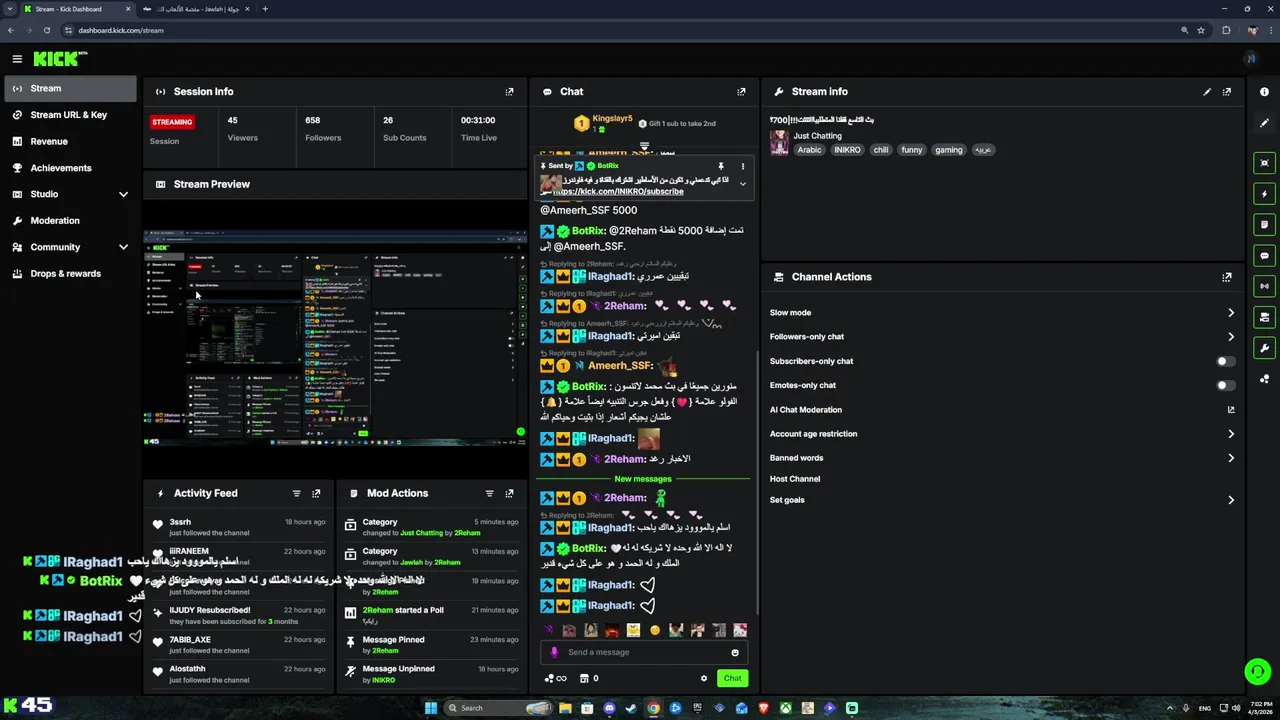Open Followers-only chat options chevron
Screen dimensions: 1280x720
(x=1231, y=337)
